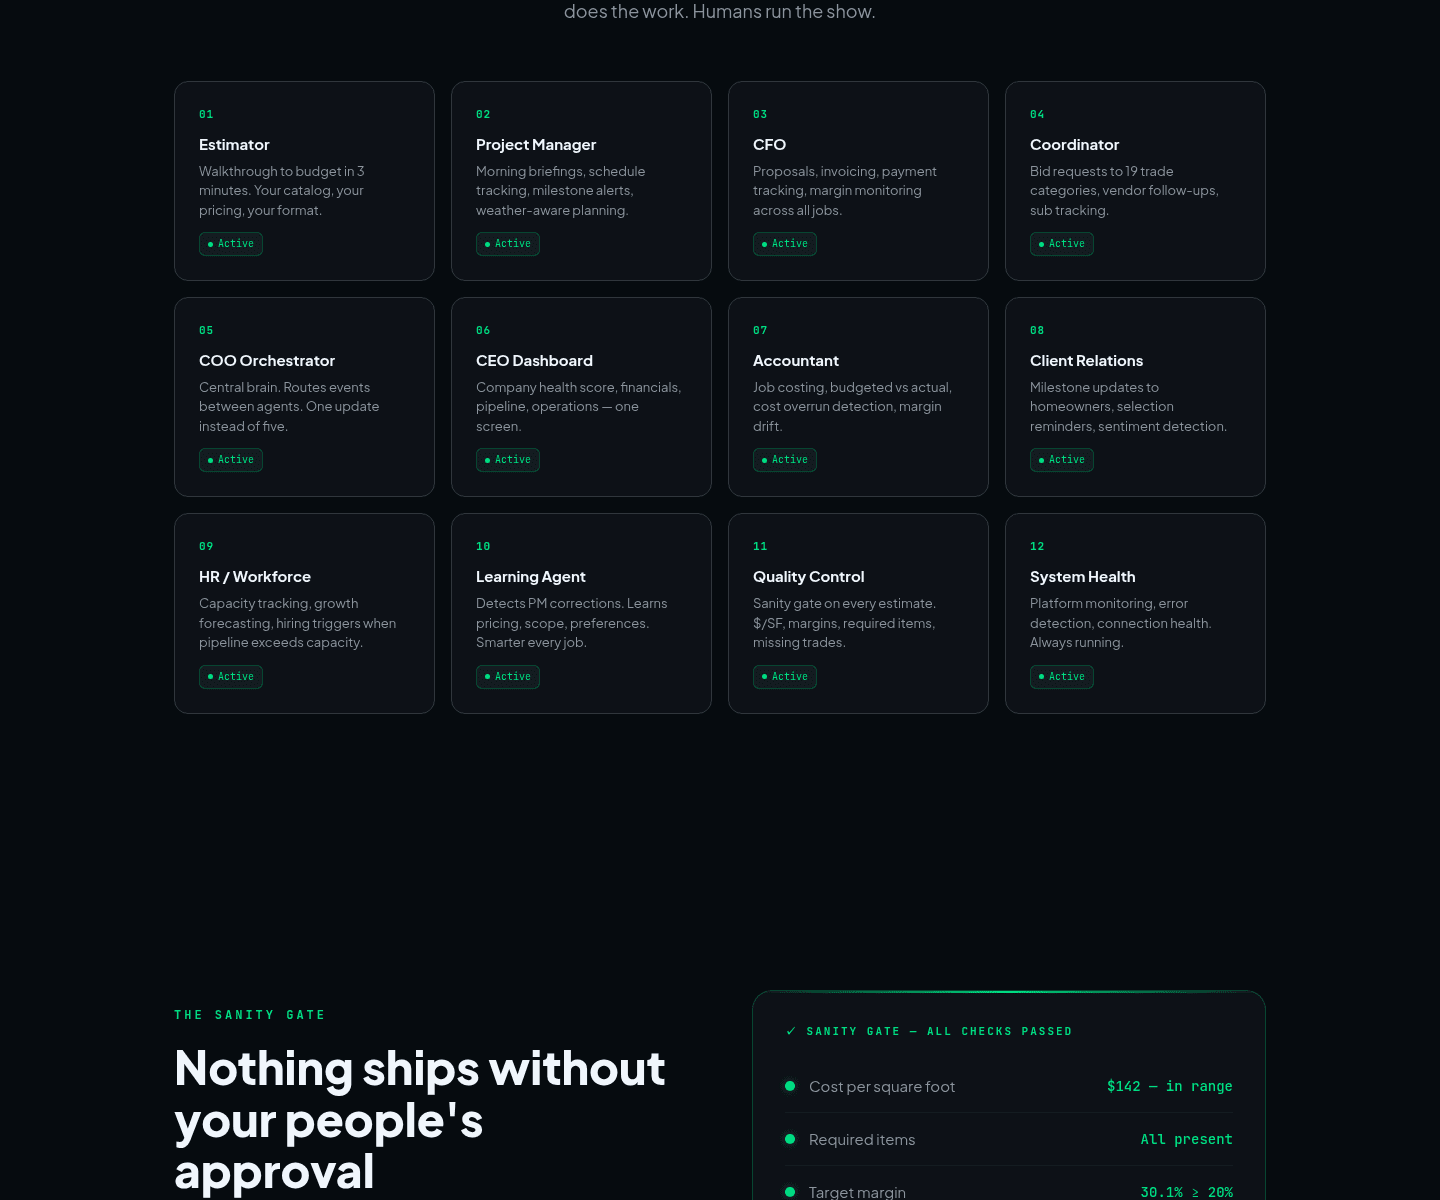The width and height of the screenshot is (1440, 1200).
Task: Click the "$142 — in range" value
Action: point(1169,1087)
